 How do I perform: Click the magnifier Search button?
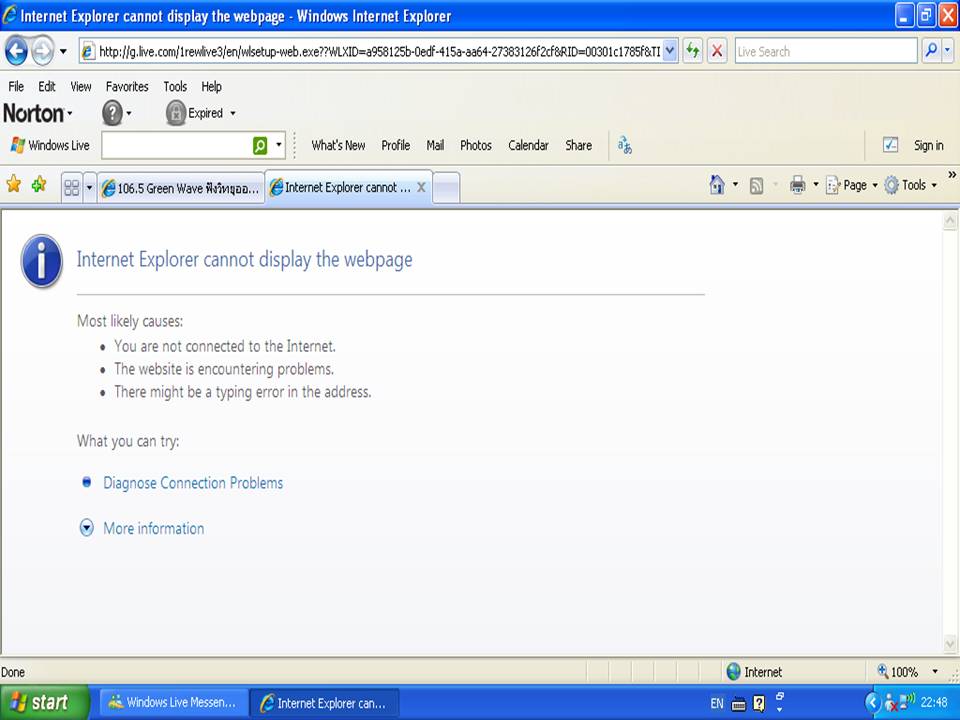click(931, 51)
